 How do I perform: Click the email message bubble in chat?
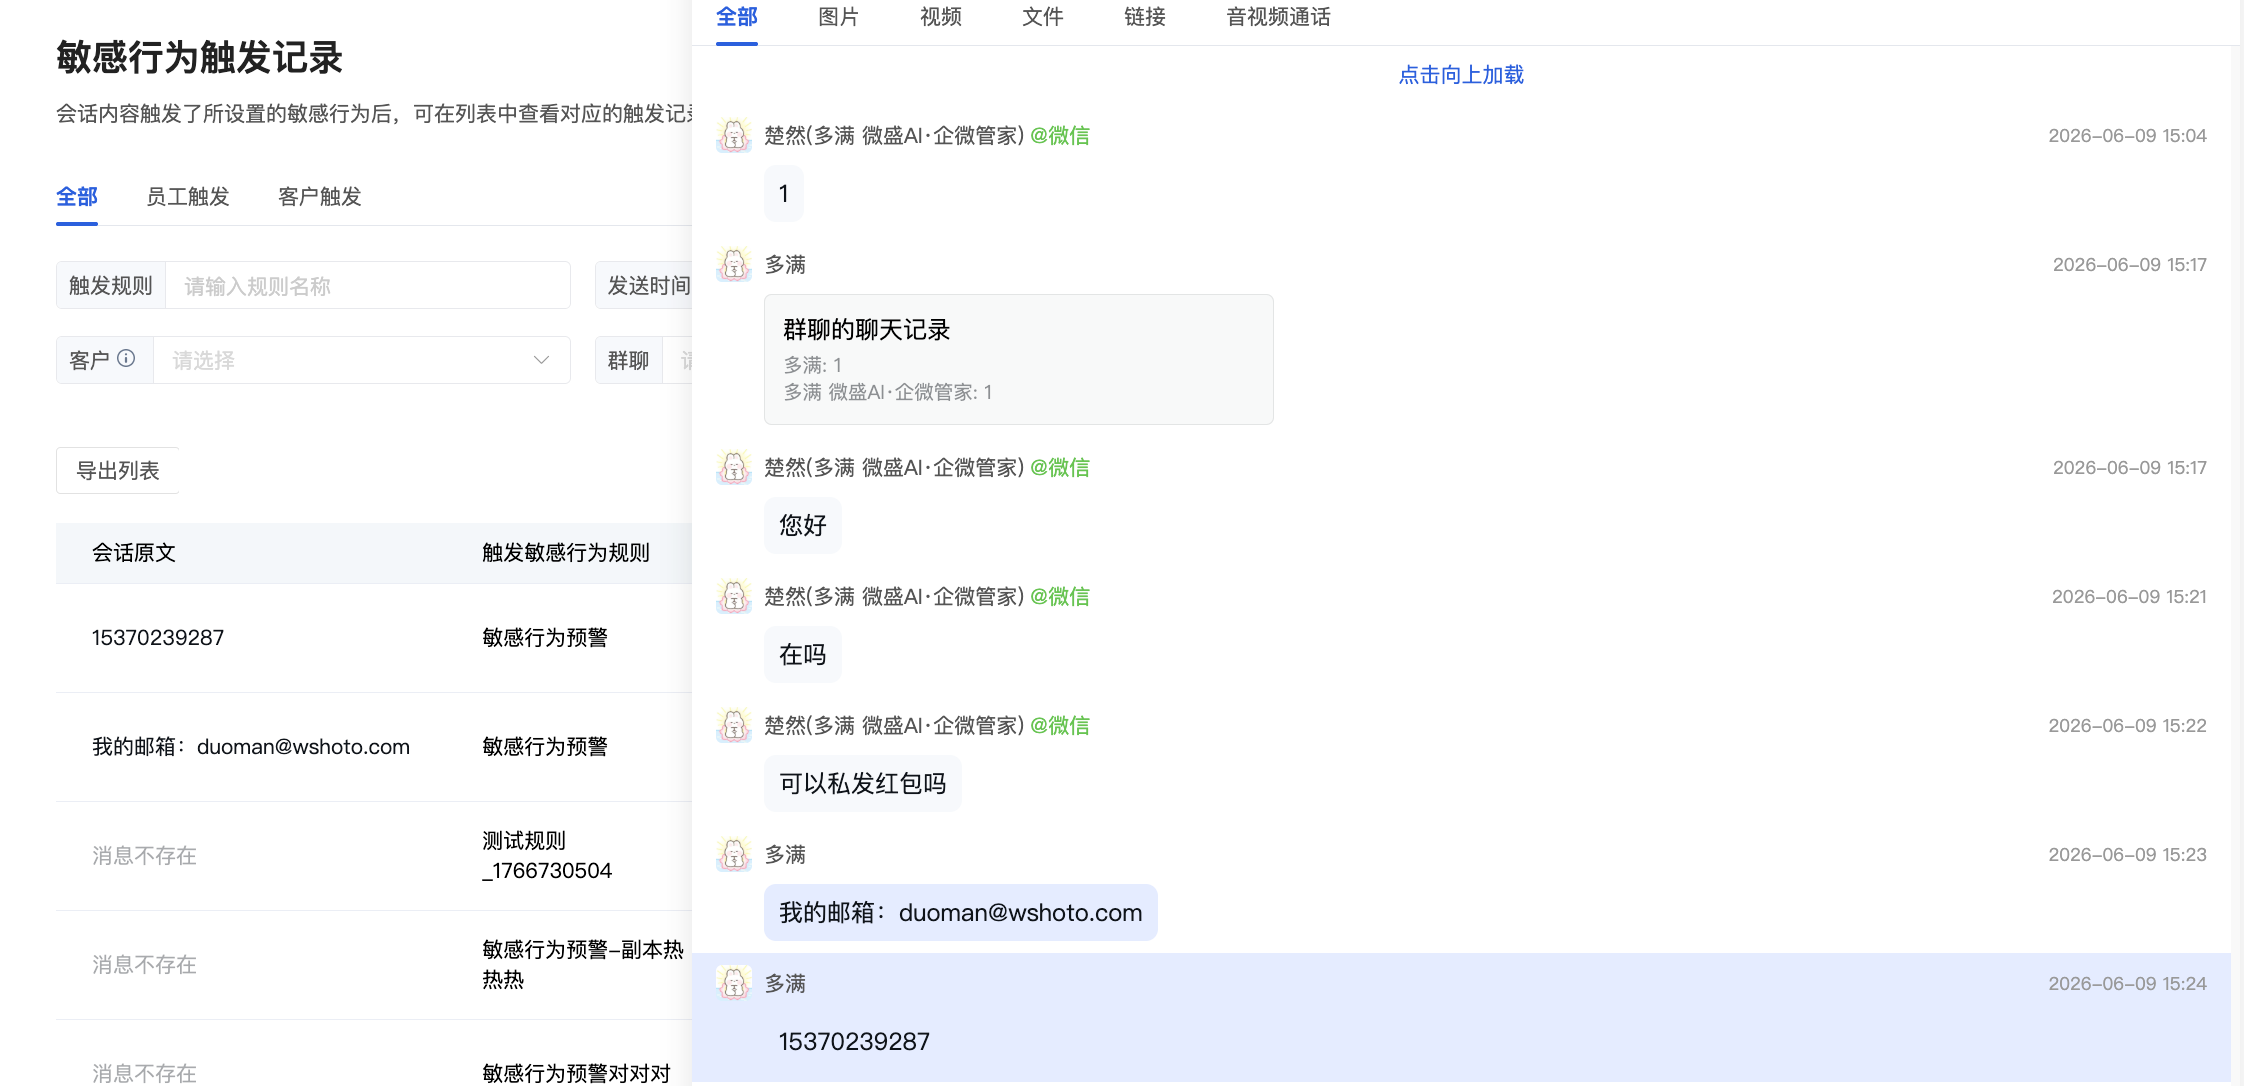961,912
